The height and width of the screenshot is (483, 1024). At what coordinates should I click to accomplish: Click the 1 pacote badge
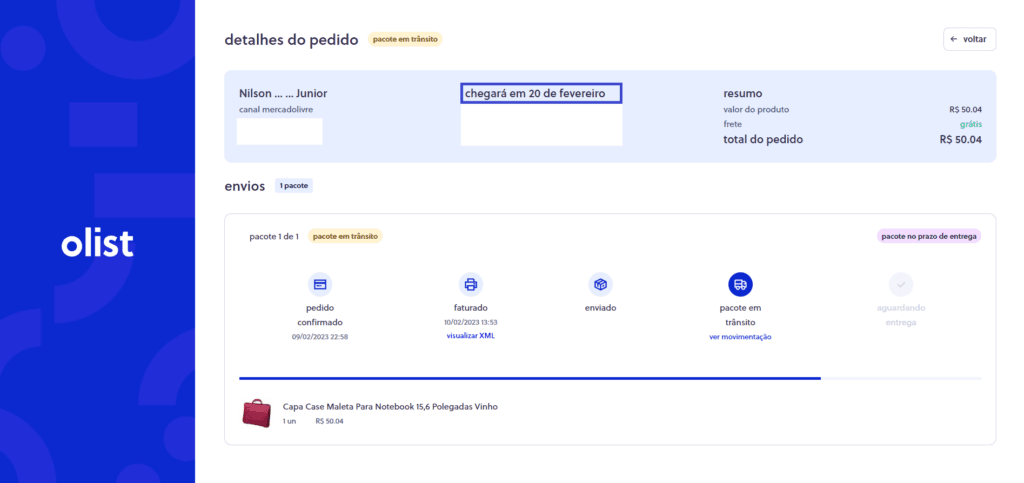coord(294,186)
